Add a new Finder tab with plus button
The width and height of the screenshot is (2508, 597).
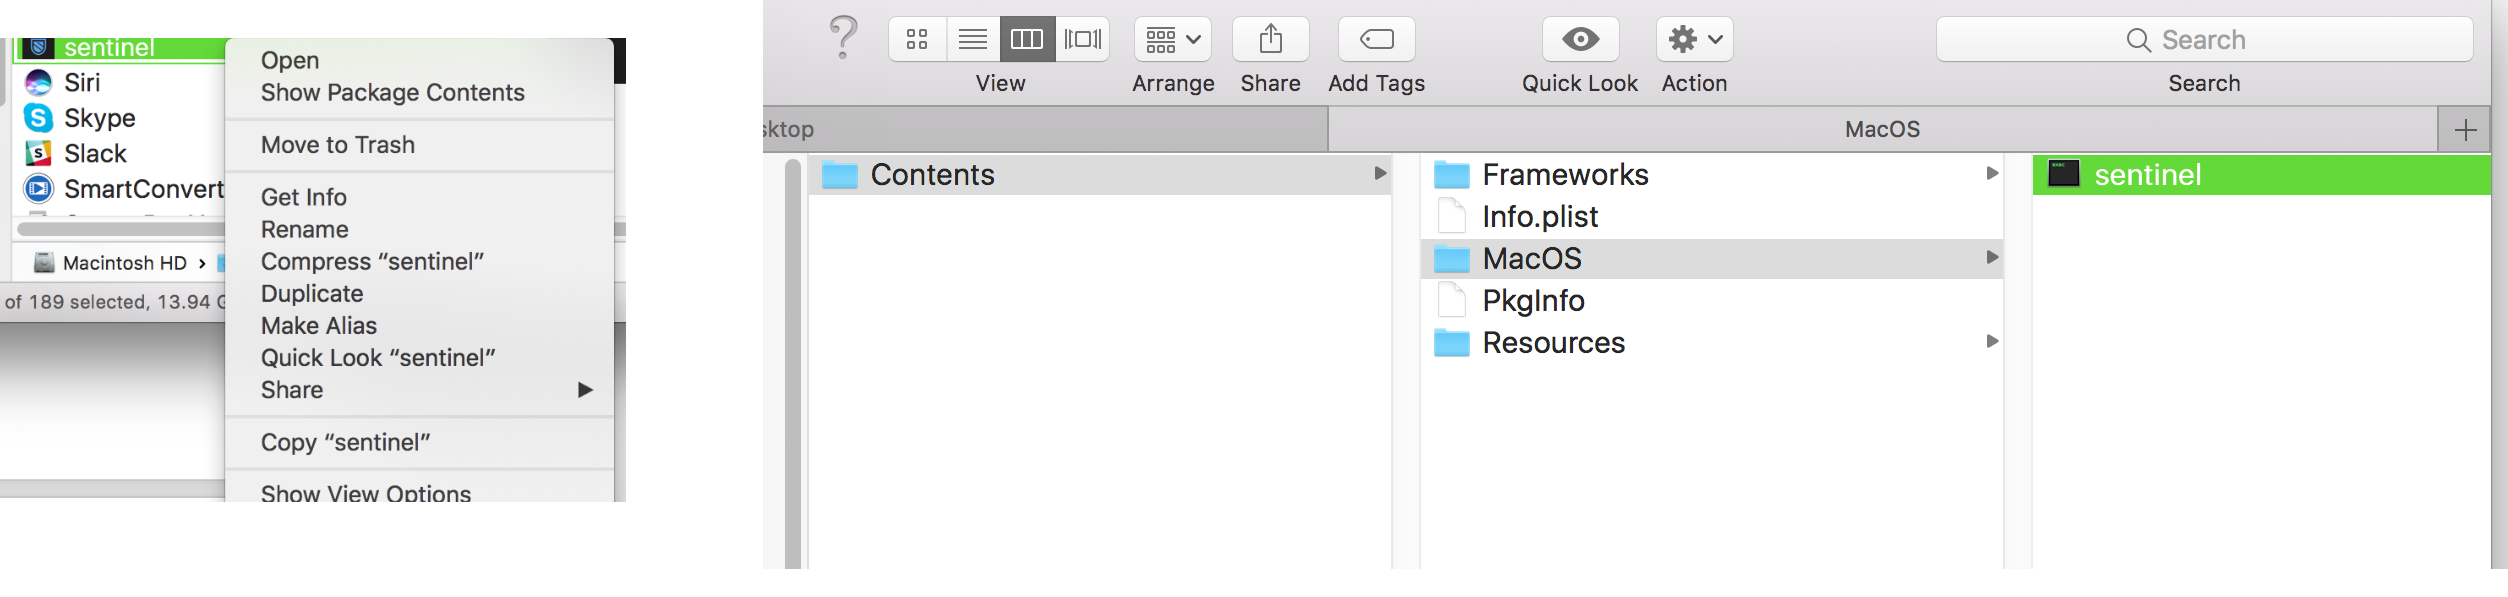pyautogui.click(x=2465, y=130)
